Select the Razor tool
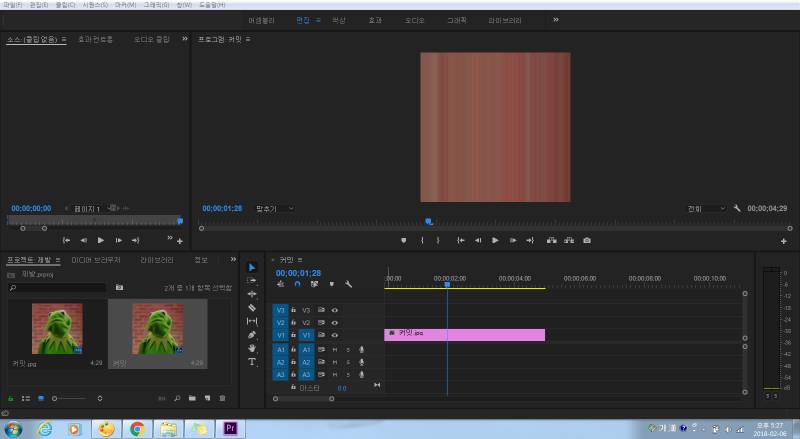Viewport: 800px width, 439px height. [252, 307]
